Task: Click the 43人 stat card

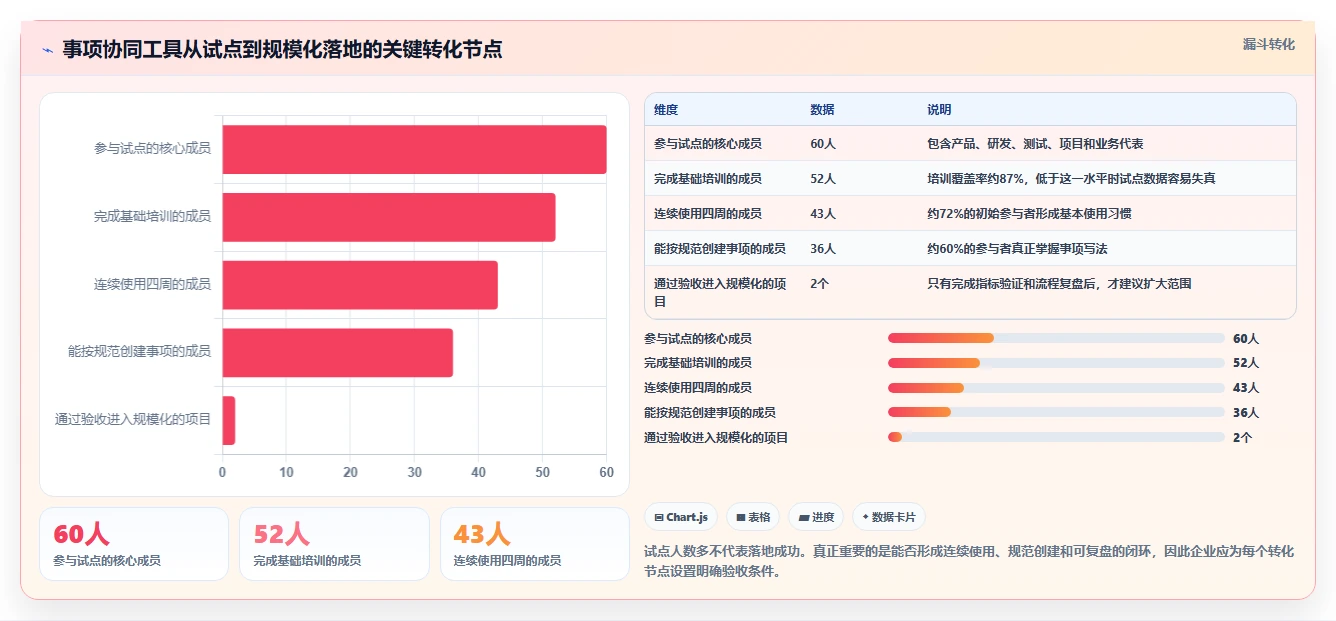Action: coord(535,544)
